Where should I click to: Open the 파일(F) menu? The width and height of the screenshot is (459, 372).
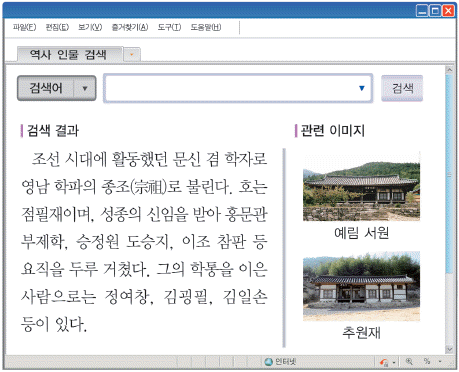pos(24,27)
